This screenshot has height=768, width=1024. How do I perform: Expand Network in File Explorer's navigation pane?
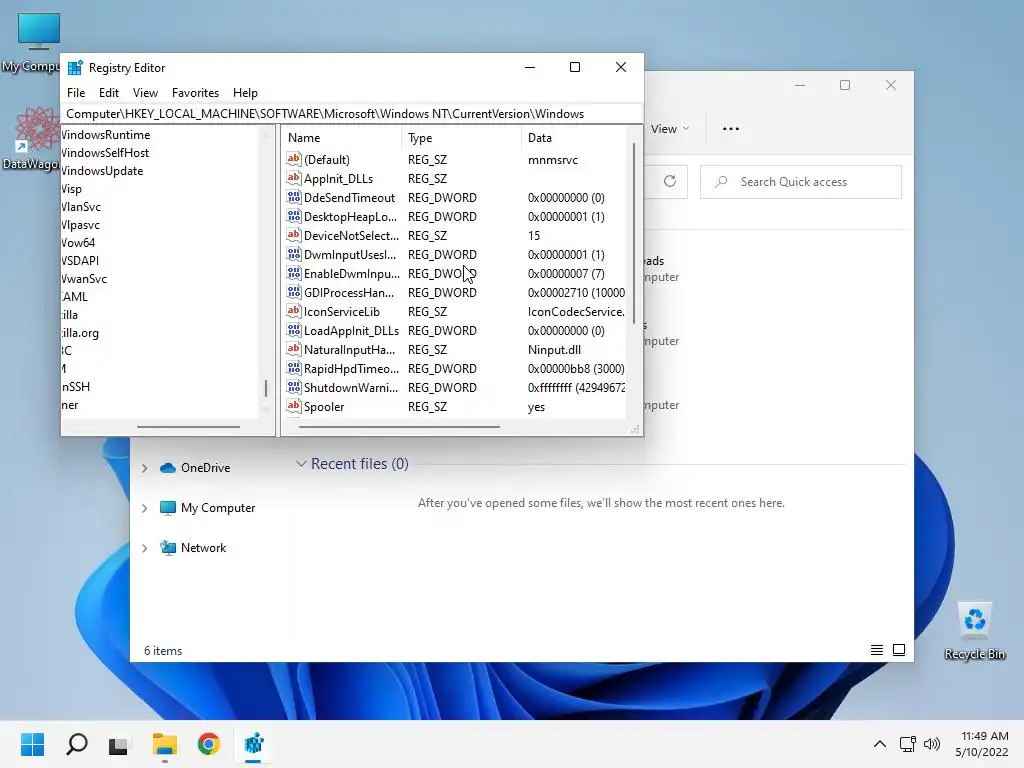coord(144,548)
